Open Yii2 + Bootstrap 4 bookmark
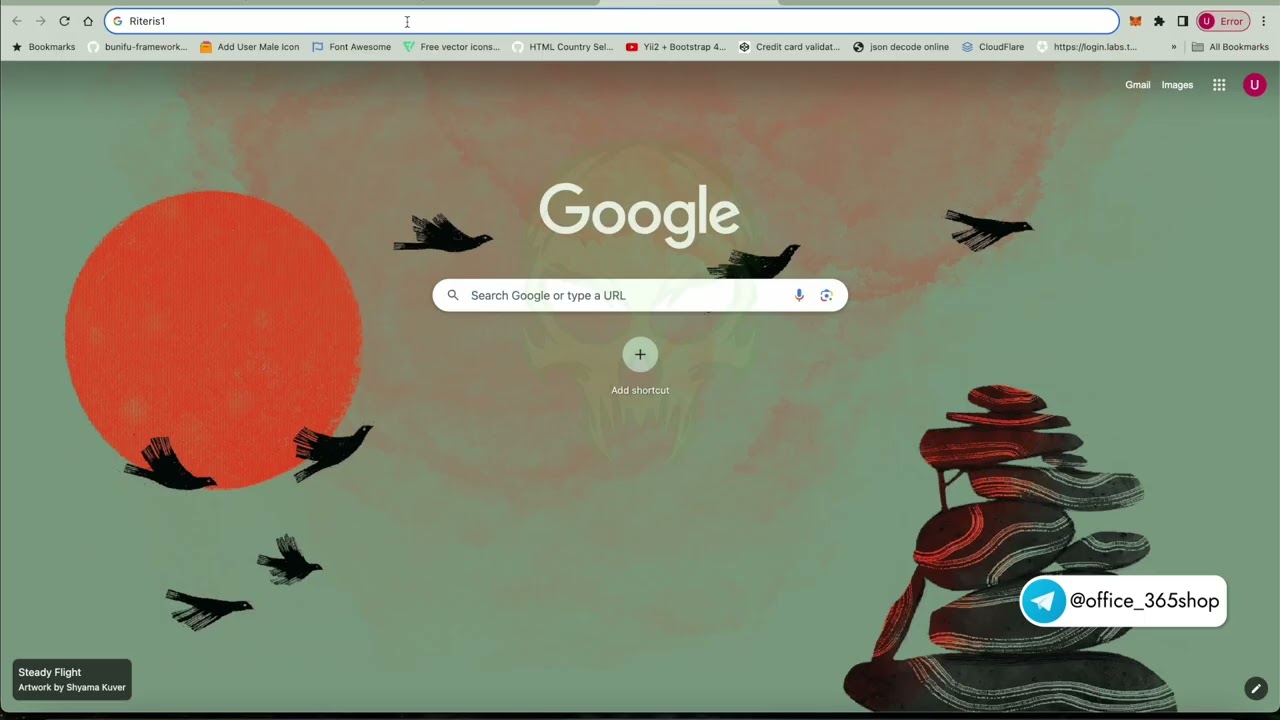The height and width of the screenshot is (720, 1280). (676, 47)
